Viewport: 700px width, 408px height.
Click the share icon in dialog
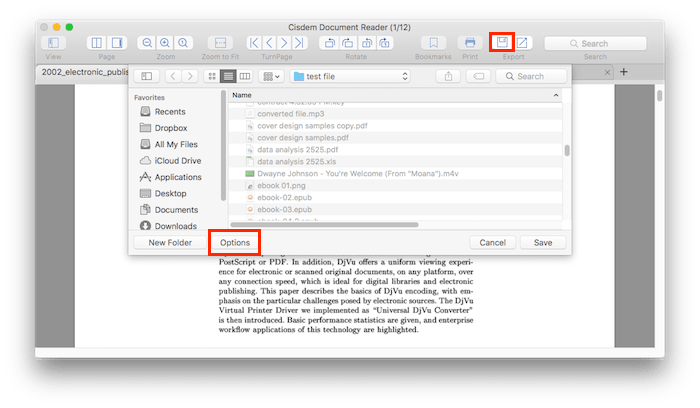448,76
